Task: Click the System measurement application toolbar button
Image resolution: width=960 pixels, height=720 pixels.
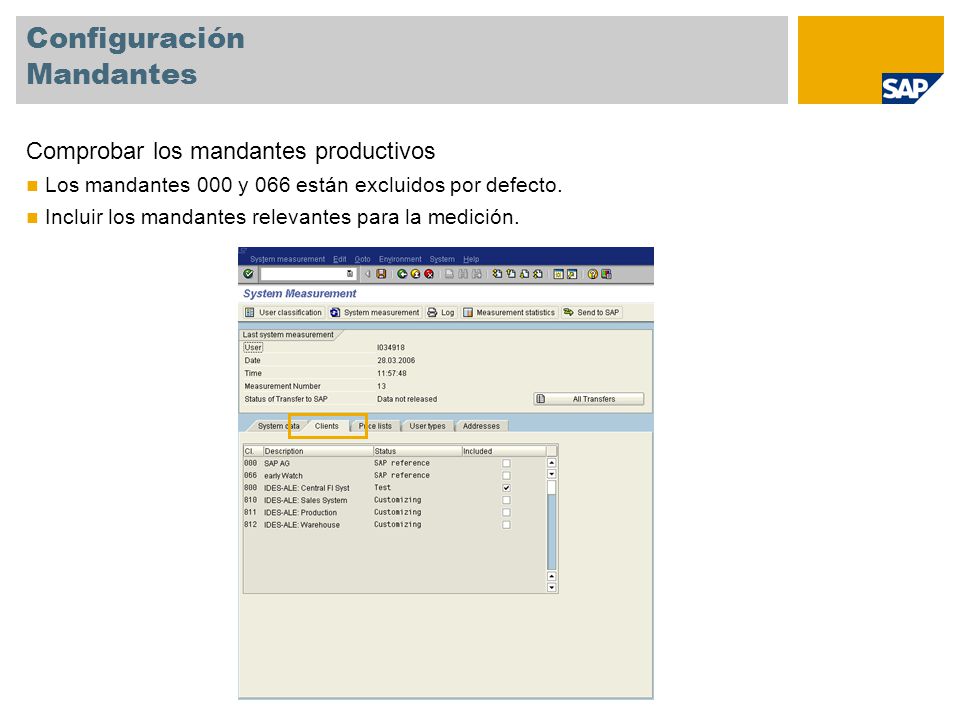Action: point(375,312)
